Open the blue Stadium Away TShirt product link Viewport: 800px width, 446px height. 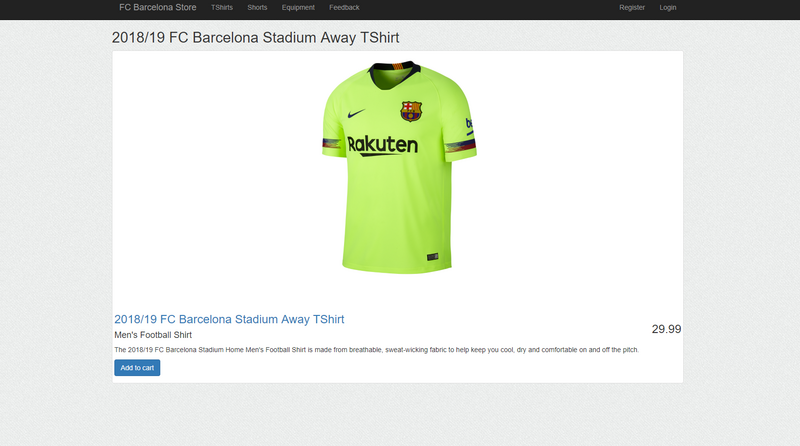229,319
